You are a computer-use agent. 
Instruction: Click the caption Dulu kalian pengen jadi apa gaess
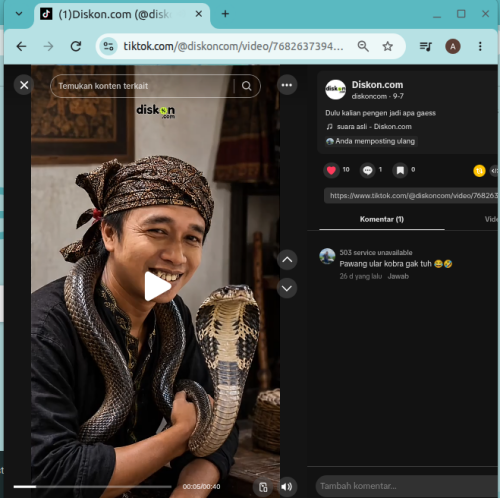tap(380, 113)
